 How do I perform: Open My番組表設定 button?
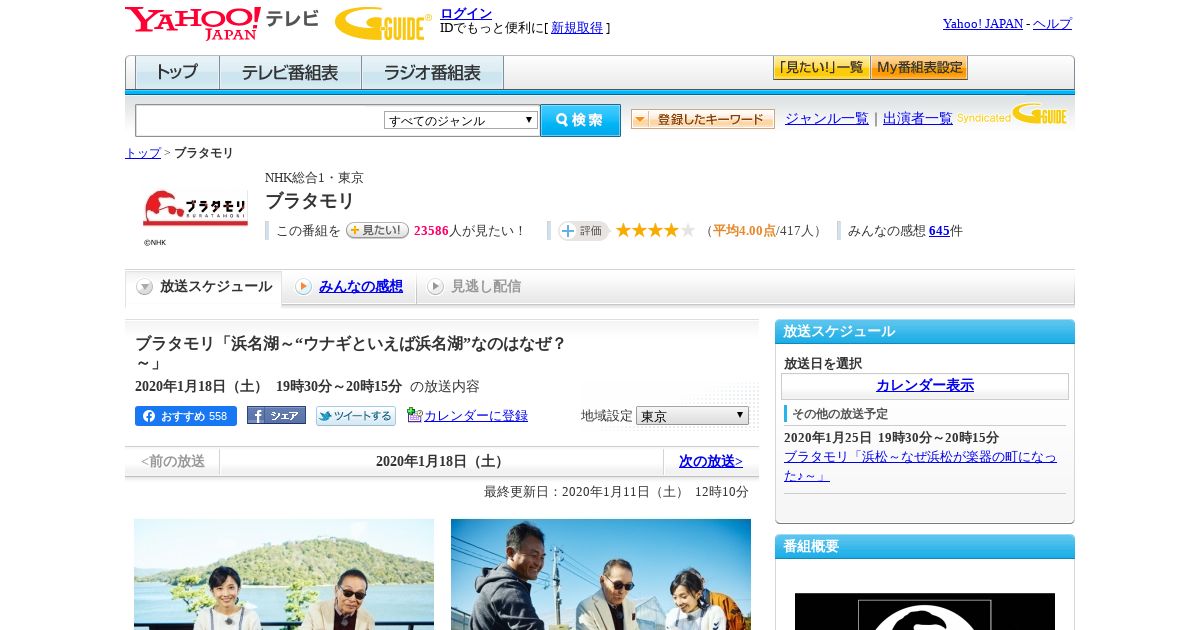[x=919, y=68]
